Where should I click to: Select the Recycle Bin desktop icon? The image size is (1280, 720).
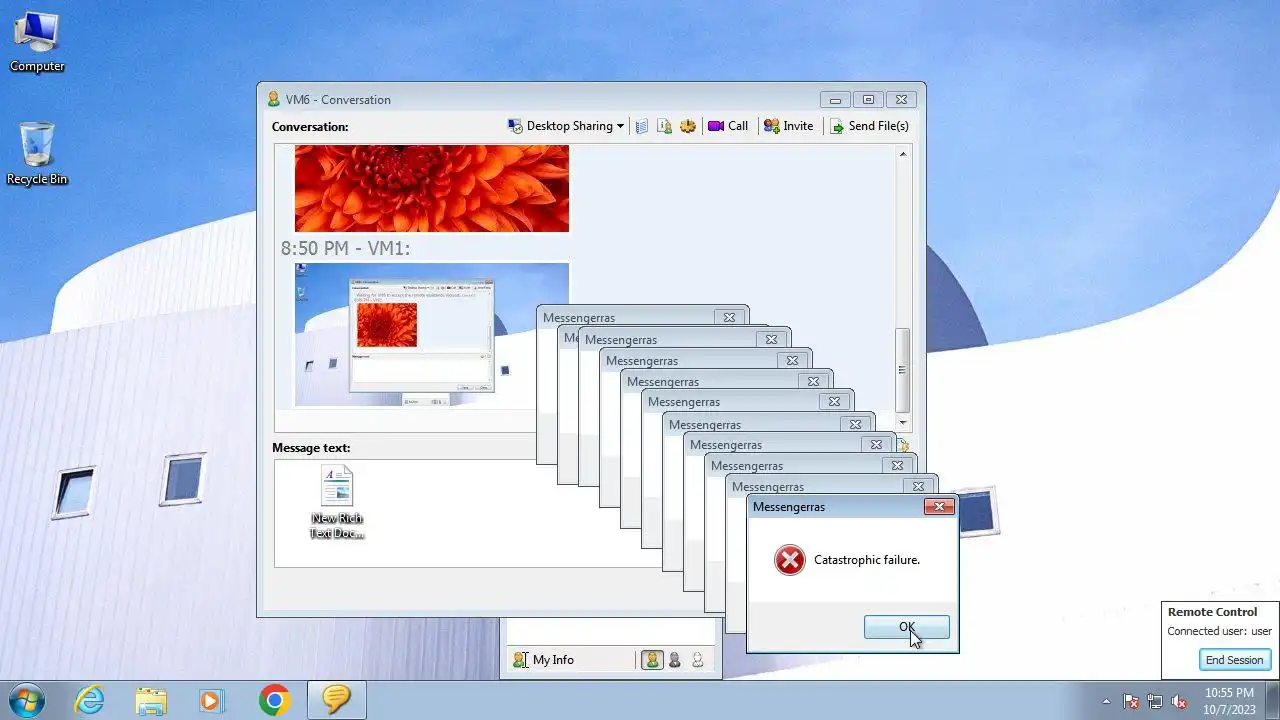tap(37, 153)
